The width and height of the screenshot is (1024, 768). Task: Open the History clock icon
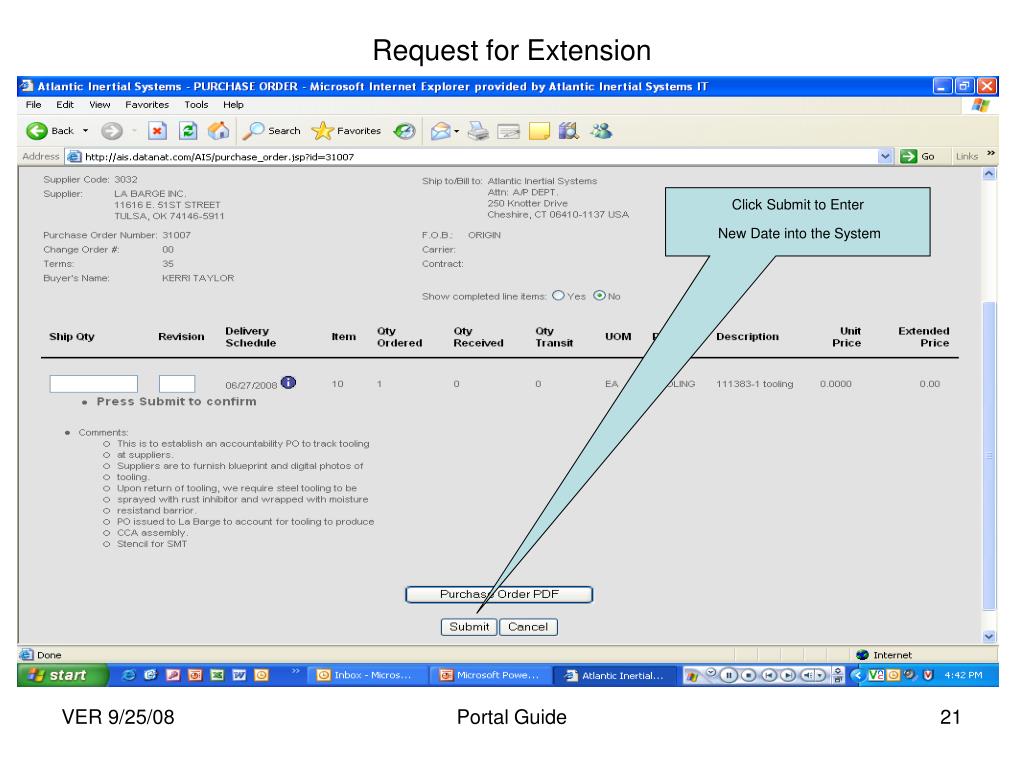coord(404,131)
